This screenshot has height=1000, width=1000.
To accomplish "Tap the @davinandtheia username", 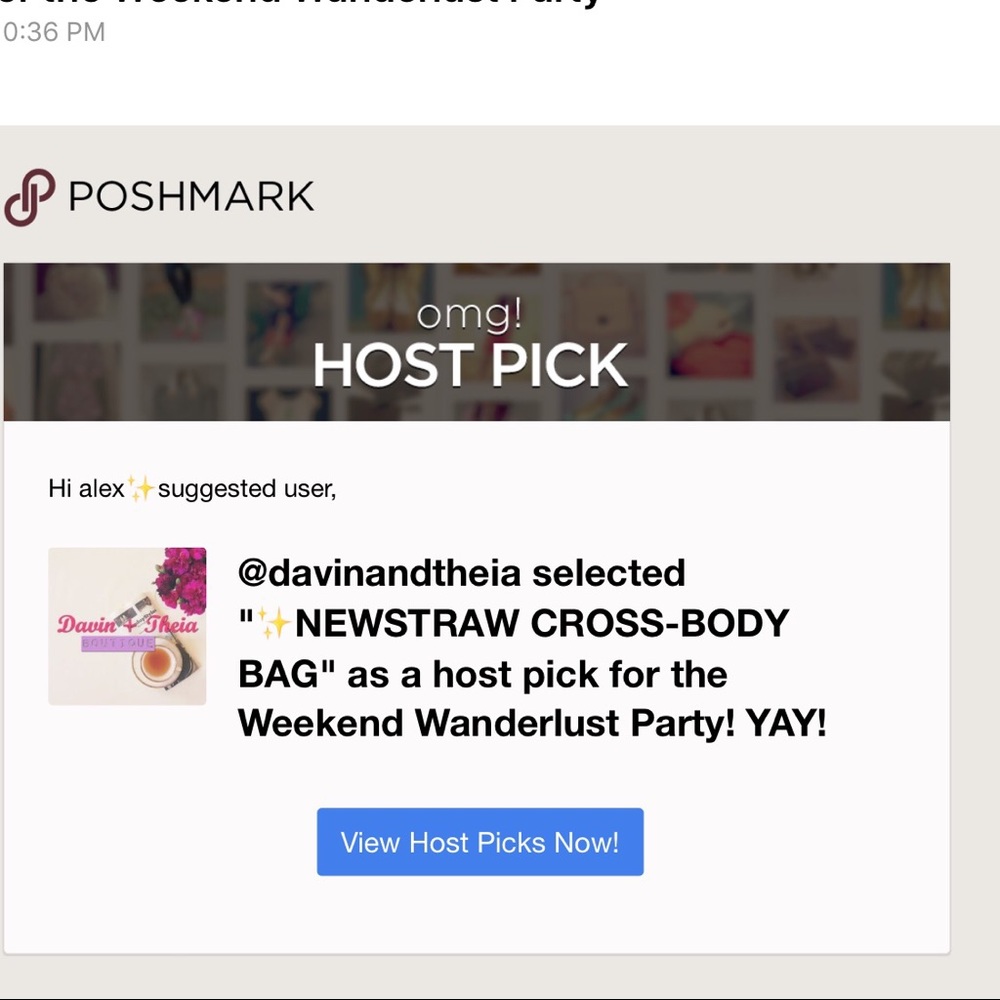I will tap(380, 573).
